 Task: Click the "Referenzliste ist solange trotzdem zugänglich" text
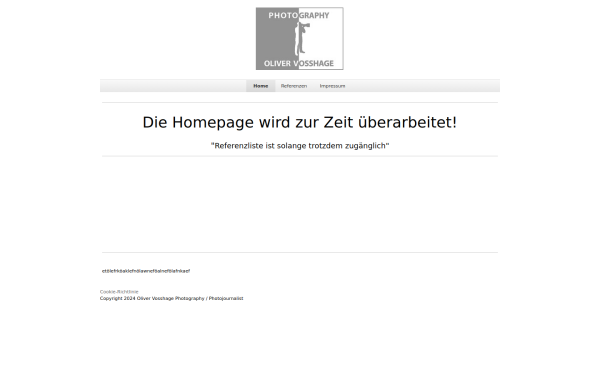tap(300, 146)
